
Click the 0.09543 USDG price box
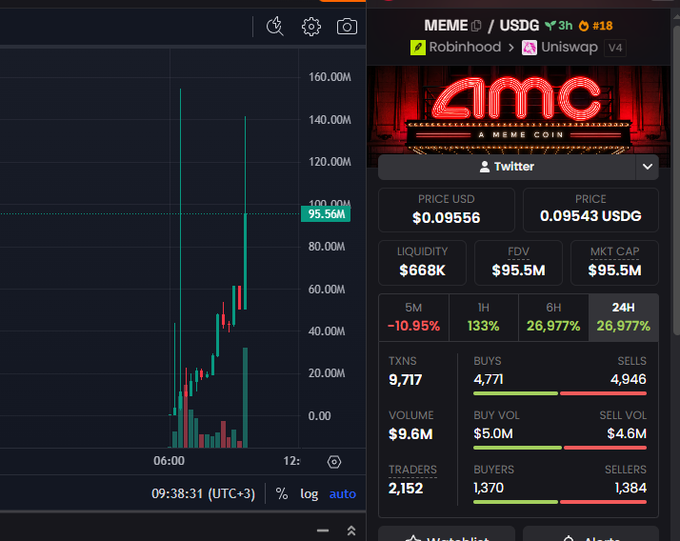click(591, 210)
